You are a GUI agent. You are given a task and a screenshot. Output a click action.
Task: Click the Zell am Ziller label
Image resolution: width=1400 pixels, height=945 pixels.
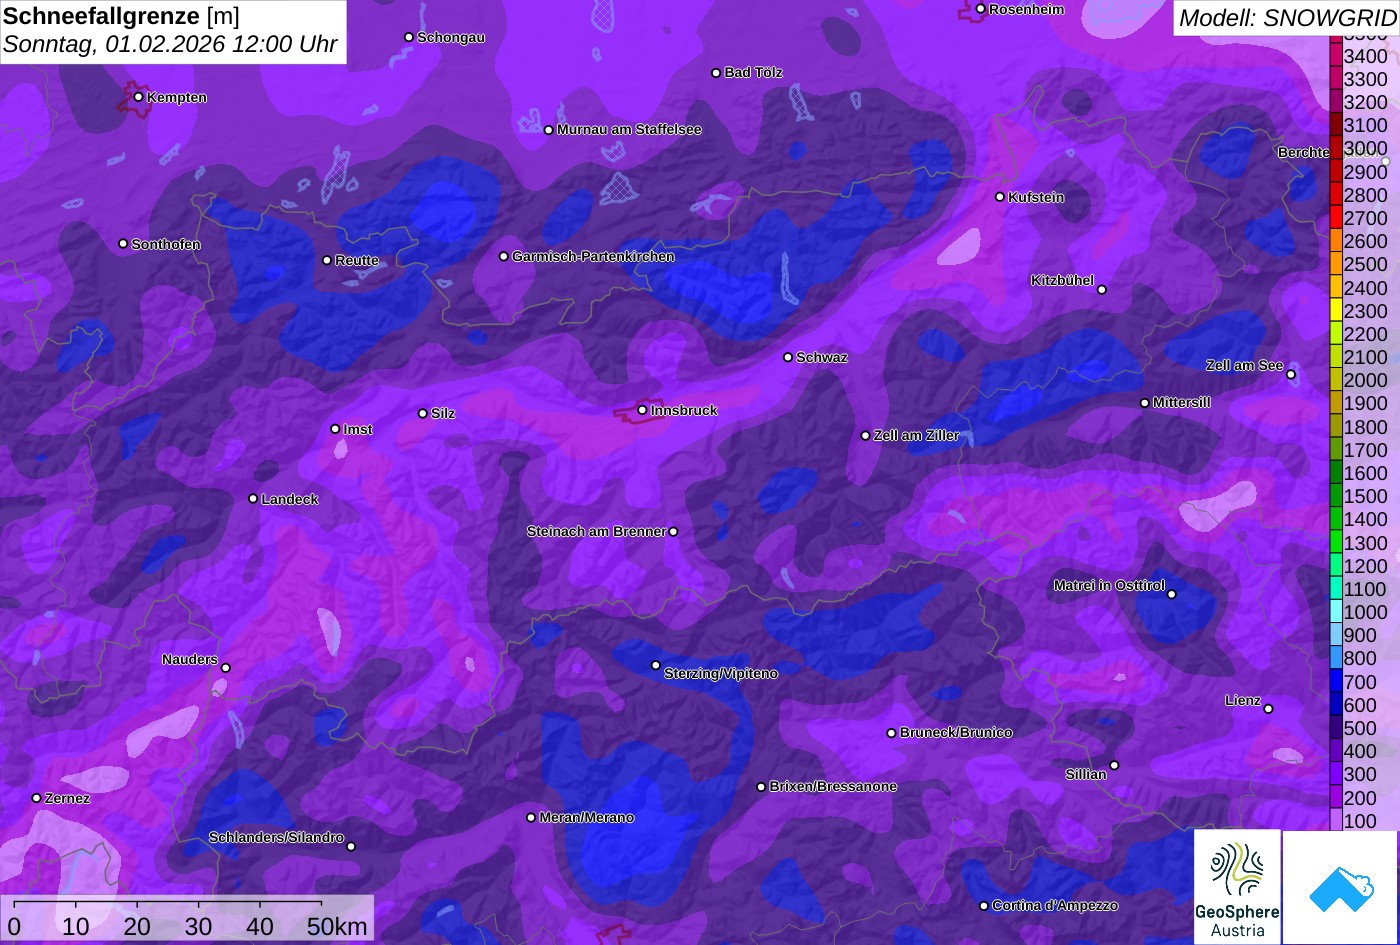coord(917,436)
